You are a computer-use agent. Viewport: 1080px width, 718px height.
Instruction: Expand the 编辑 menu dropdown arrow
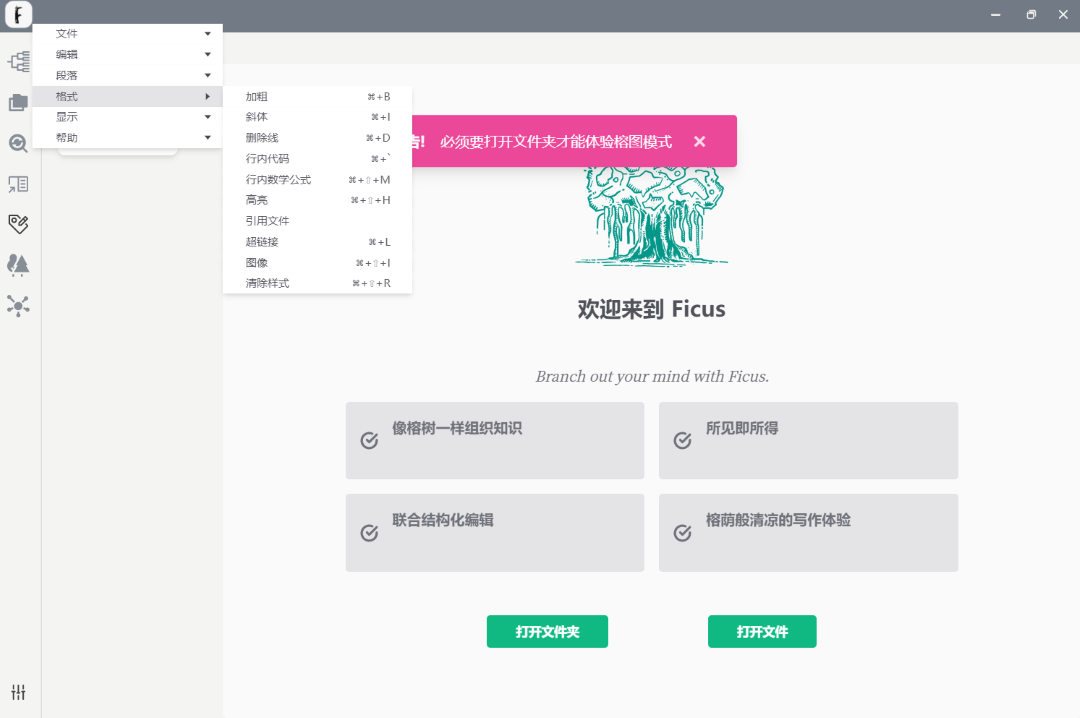207,54
